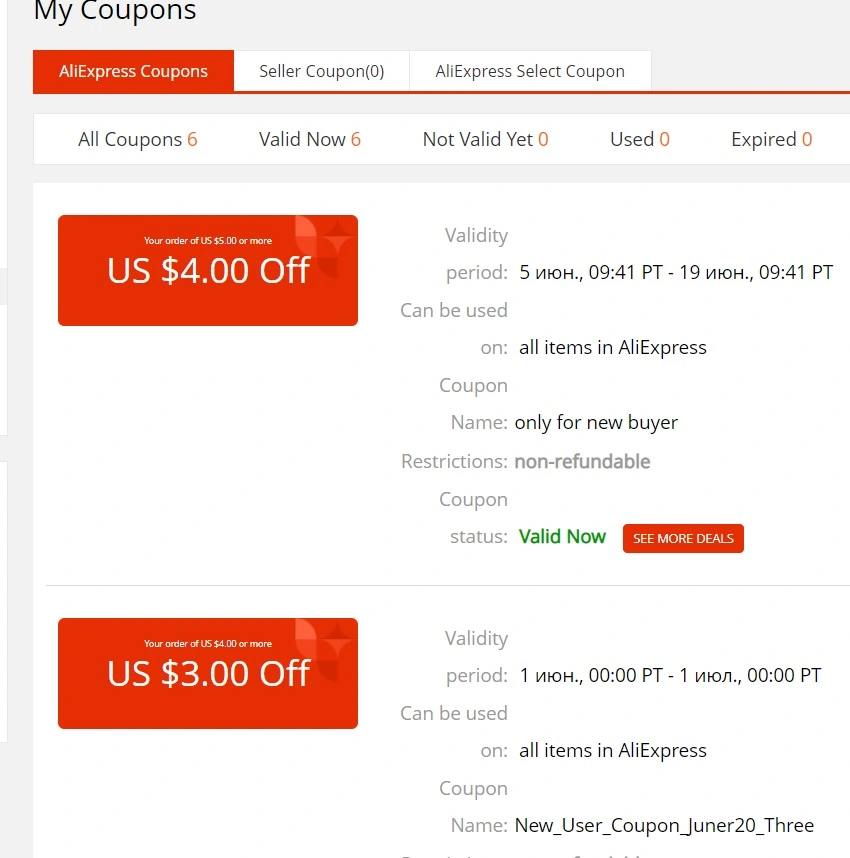Show Not Valid Yet coupons
This screenshot has width=850, height=858.
pos(485,139)
